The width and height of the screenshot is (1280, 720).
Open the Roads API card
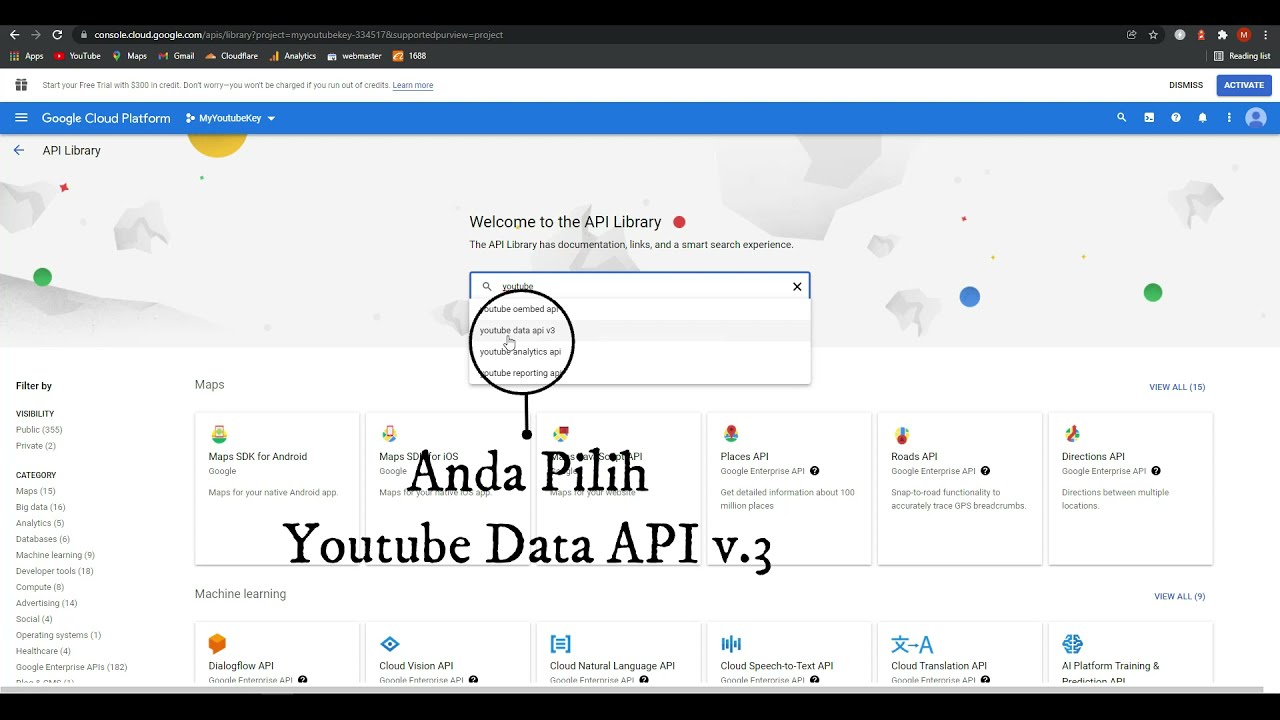(960, 489)
